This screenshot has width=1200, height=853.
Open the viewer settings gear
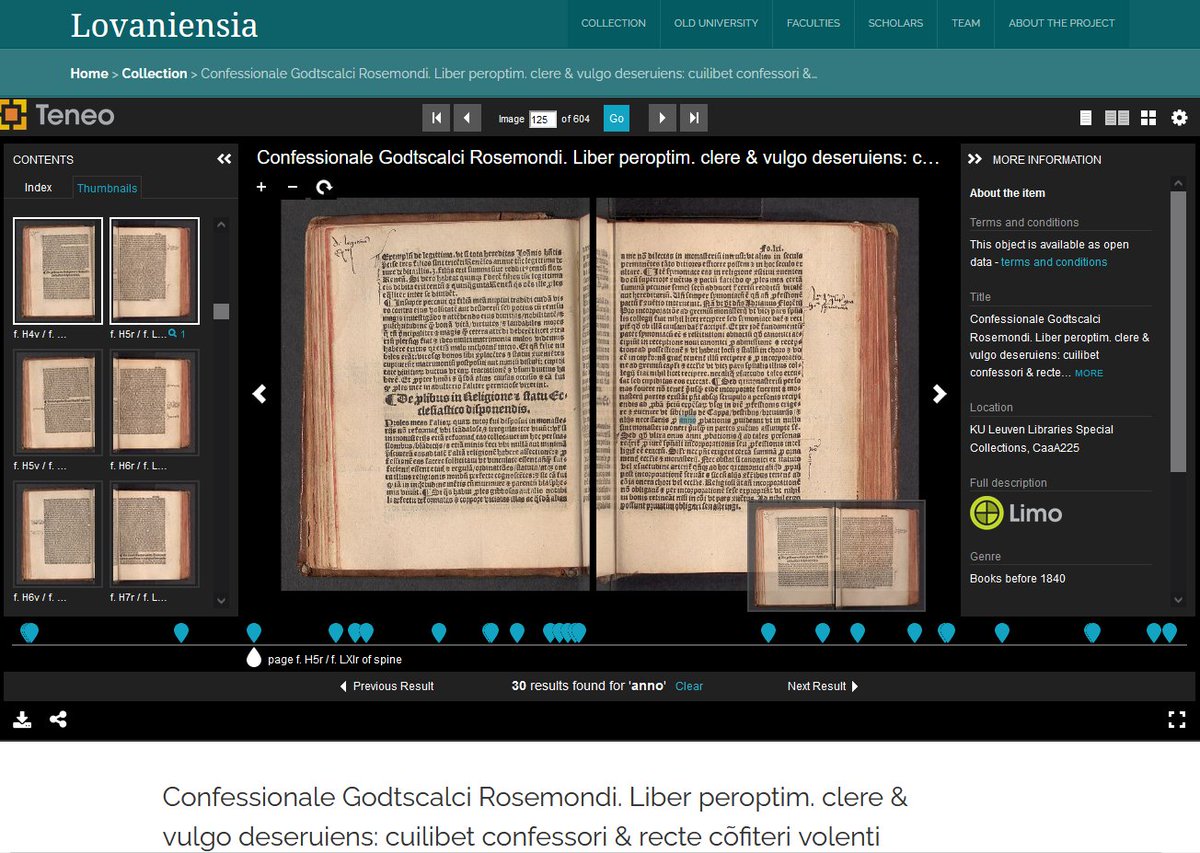coord(1180,117)
